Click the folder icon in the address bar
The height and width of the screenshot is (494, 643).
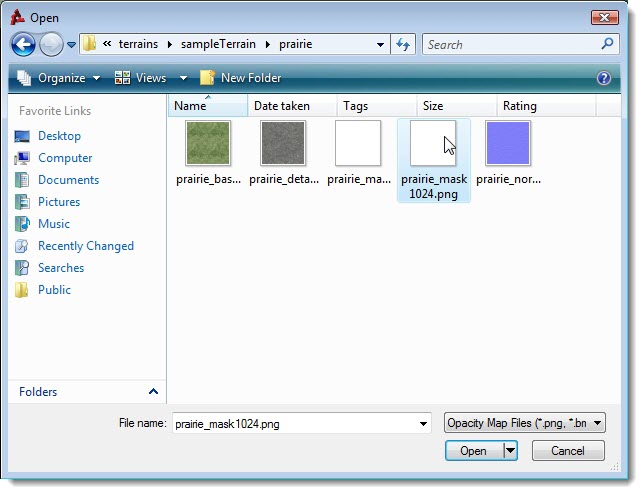[89, 44]
